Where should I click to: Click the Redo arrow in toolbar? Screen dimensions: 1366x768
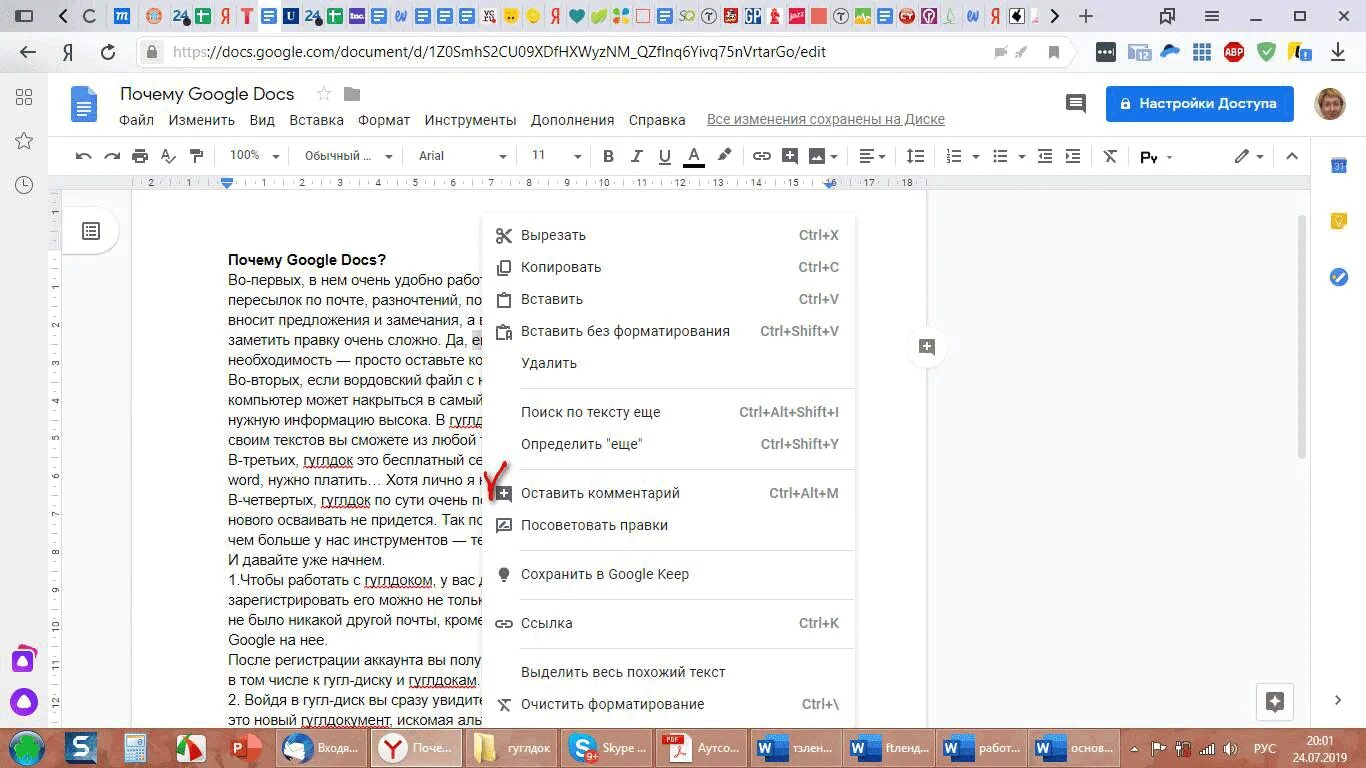(x=112, y=156)
